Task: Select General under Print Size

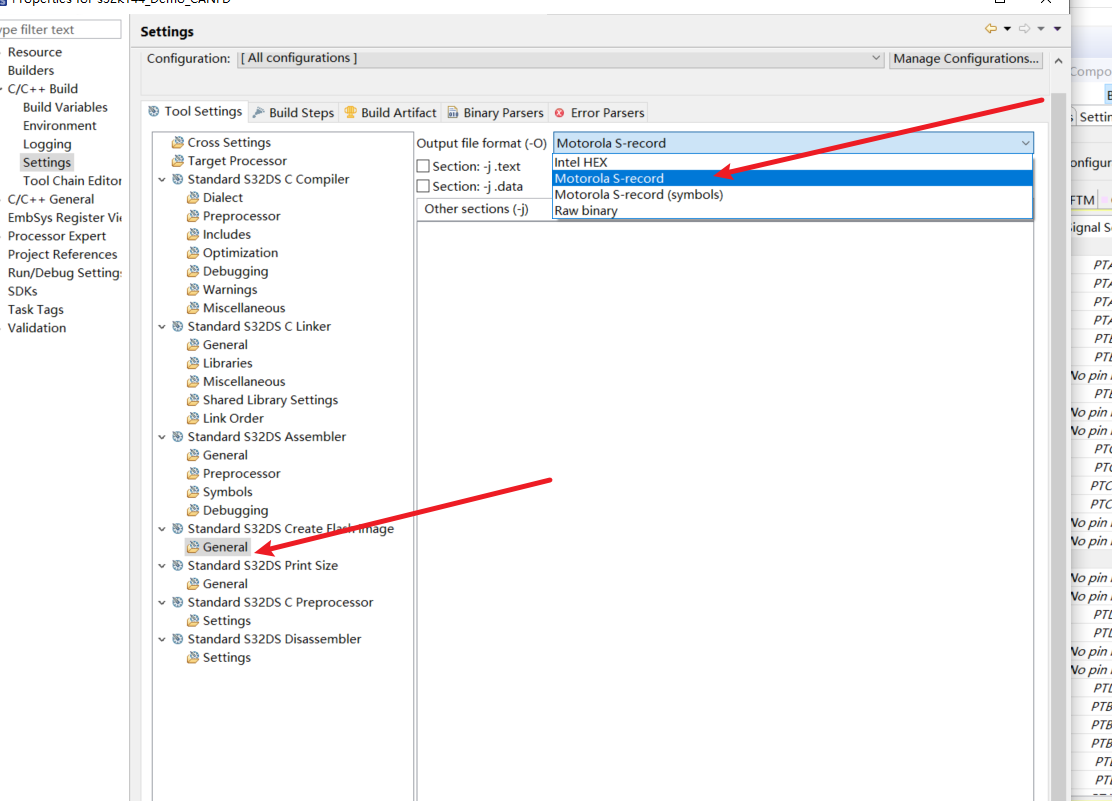Action: point(225,584)
